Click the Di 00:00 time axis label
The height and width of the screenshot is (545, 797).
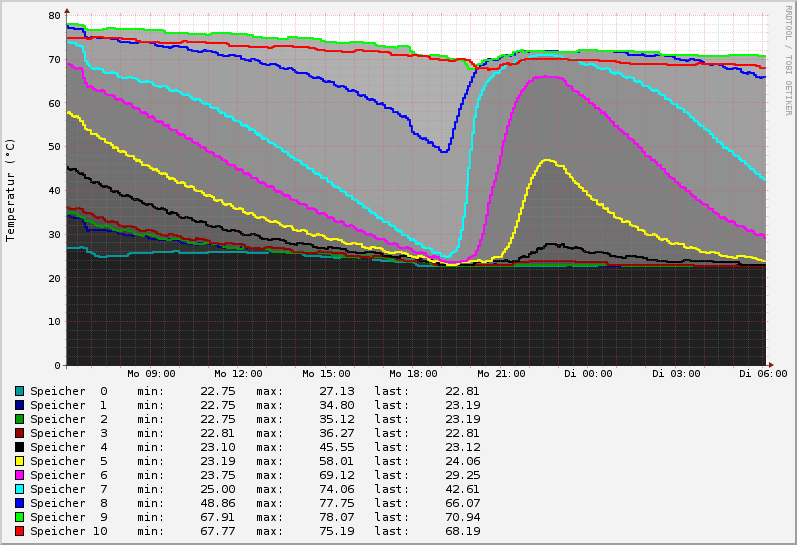pos(588,374)
